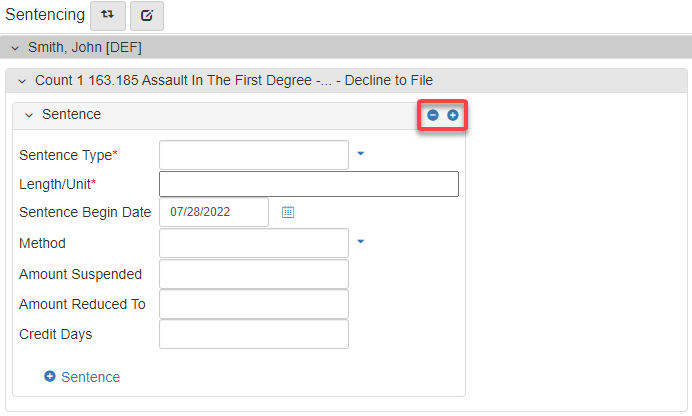
Task: Click the add Sentence link at bottom
Action: click(82, 377)
